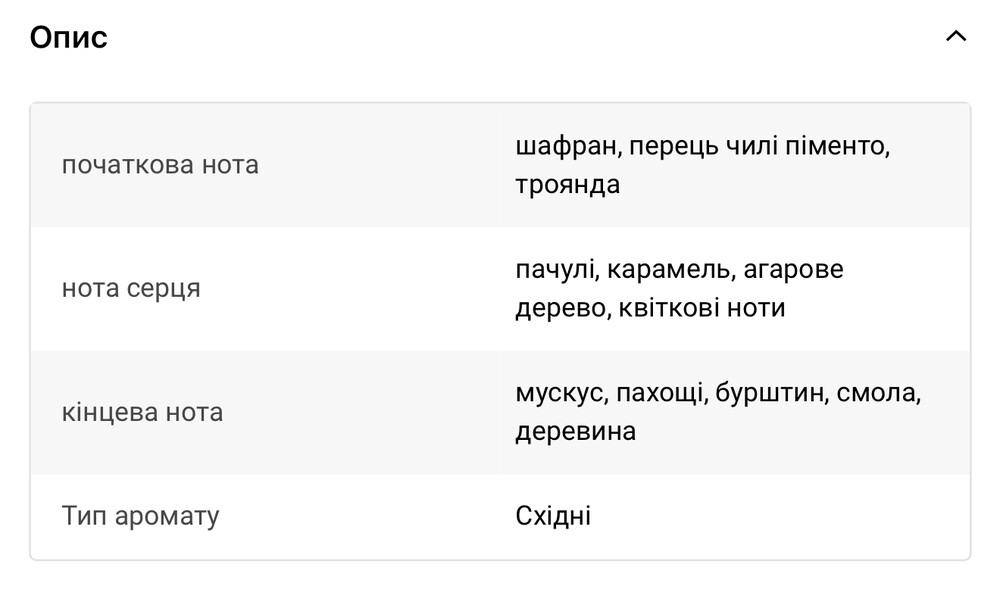Select the 'нота серця' row label
Image resolution: width=1000 pixels, height=611 pixels.
[131, 289]
